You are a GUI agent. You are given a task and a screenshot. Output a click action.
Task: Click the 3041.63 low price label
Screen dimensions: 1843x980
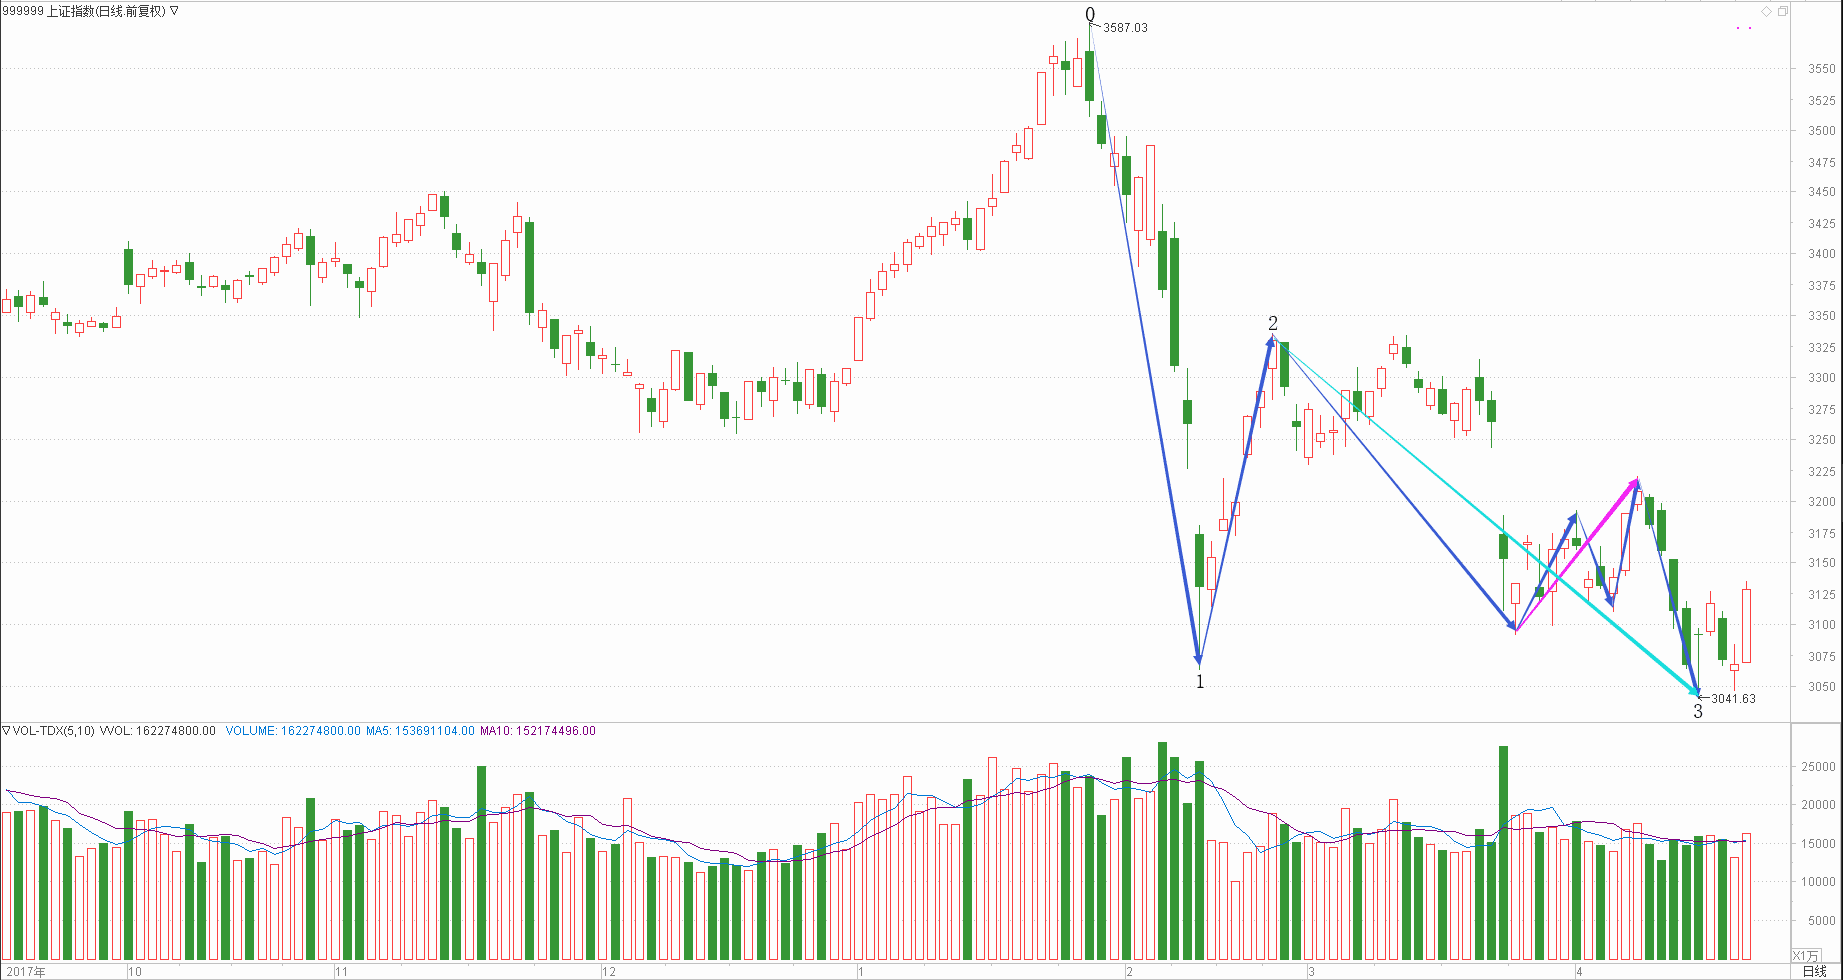click(x=1733, y=699)
